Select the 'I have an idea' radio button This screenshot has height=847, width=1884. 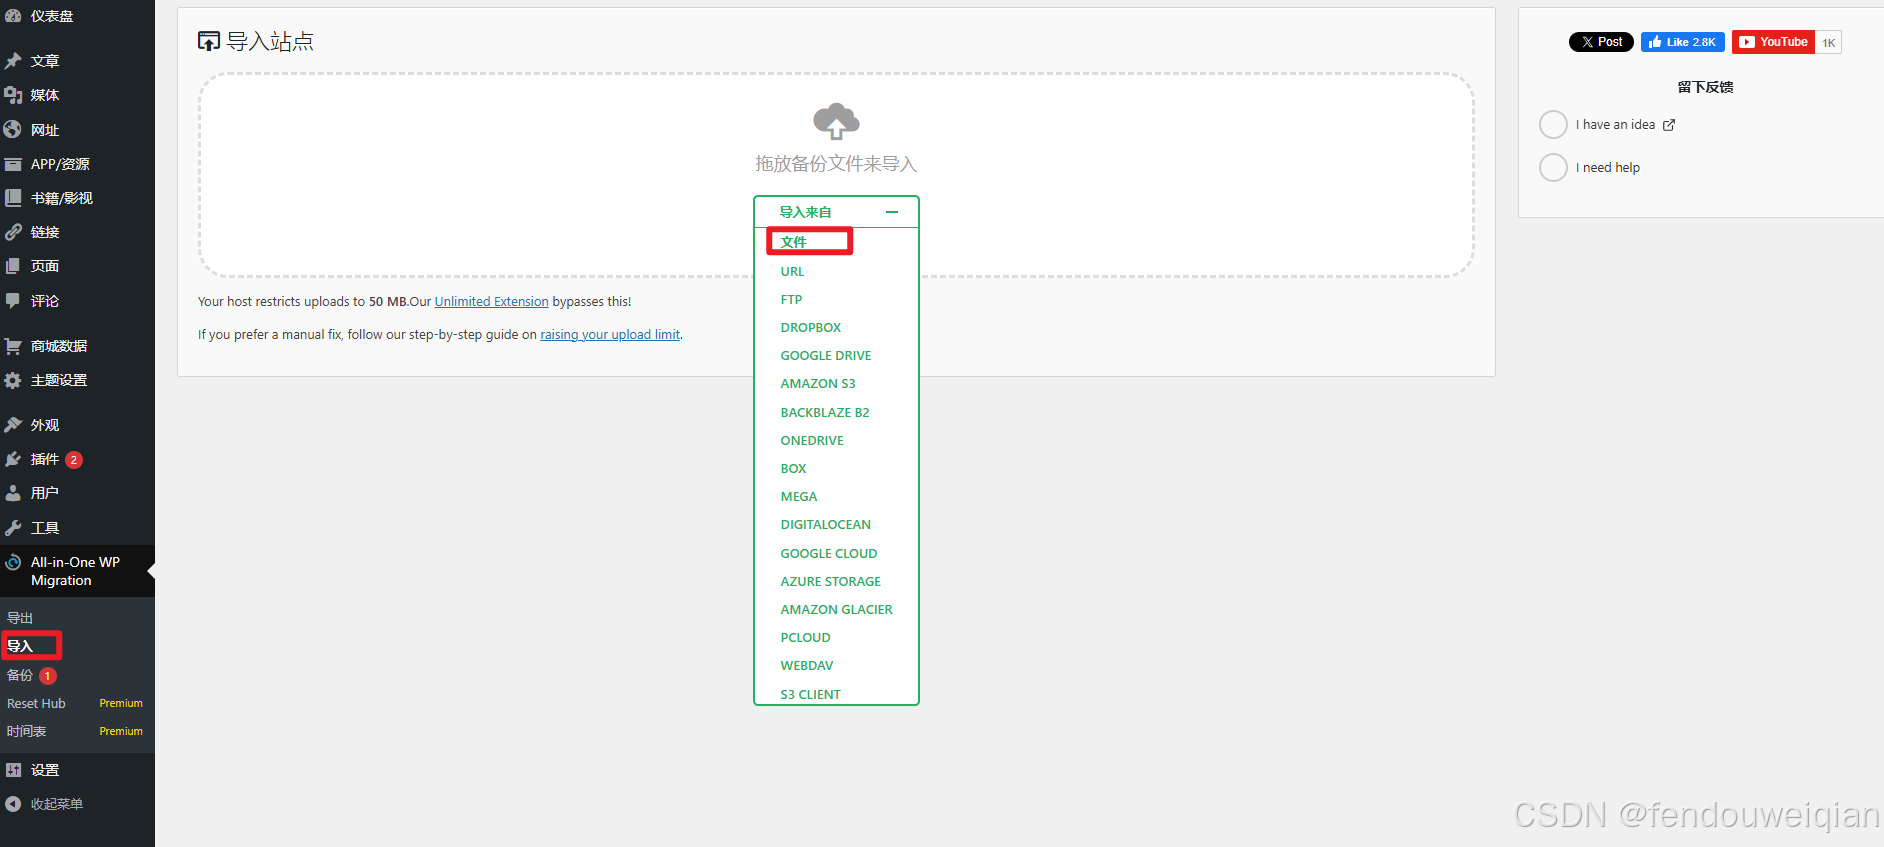(x=1553, y=125)
